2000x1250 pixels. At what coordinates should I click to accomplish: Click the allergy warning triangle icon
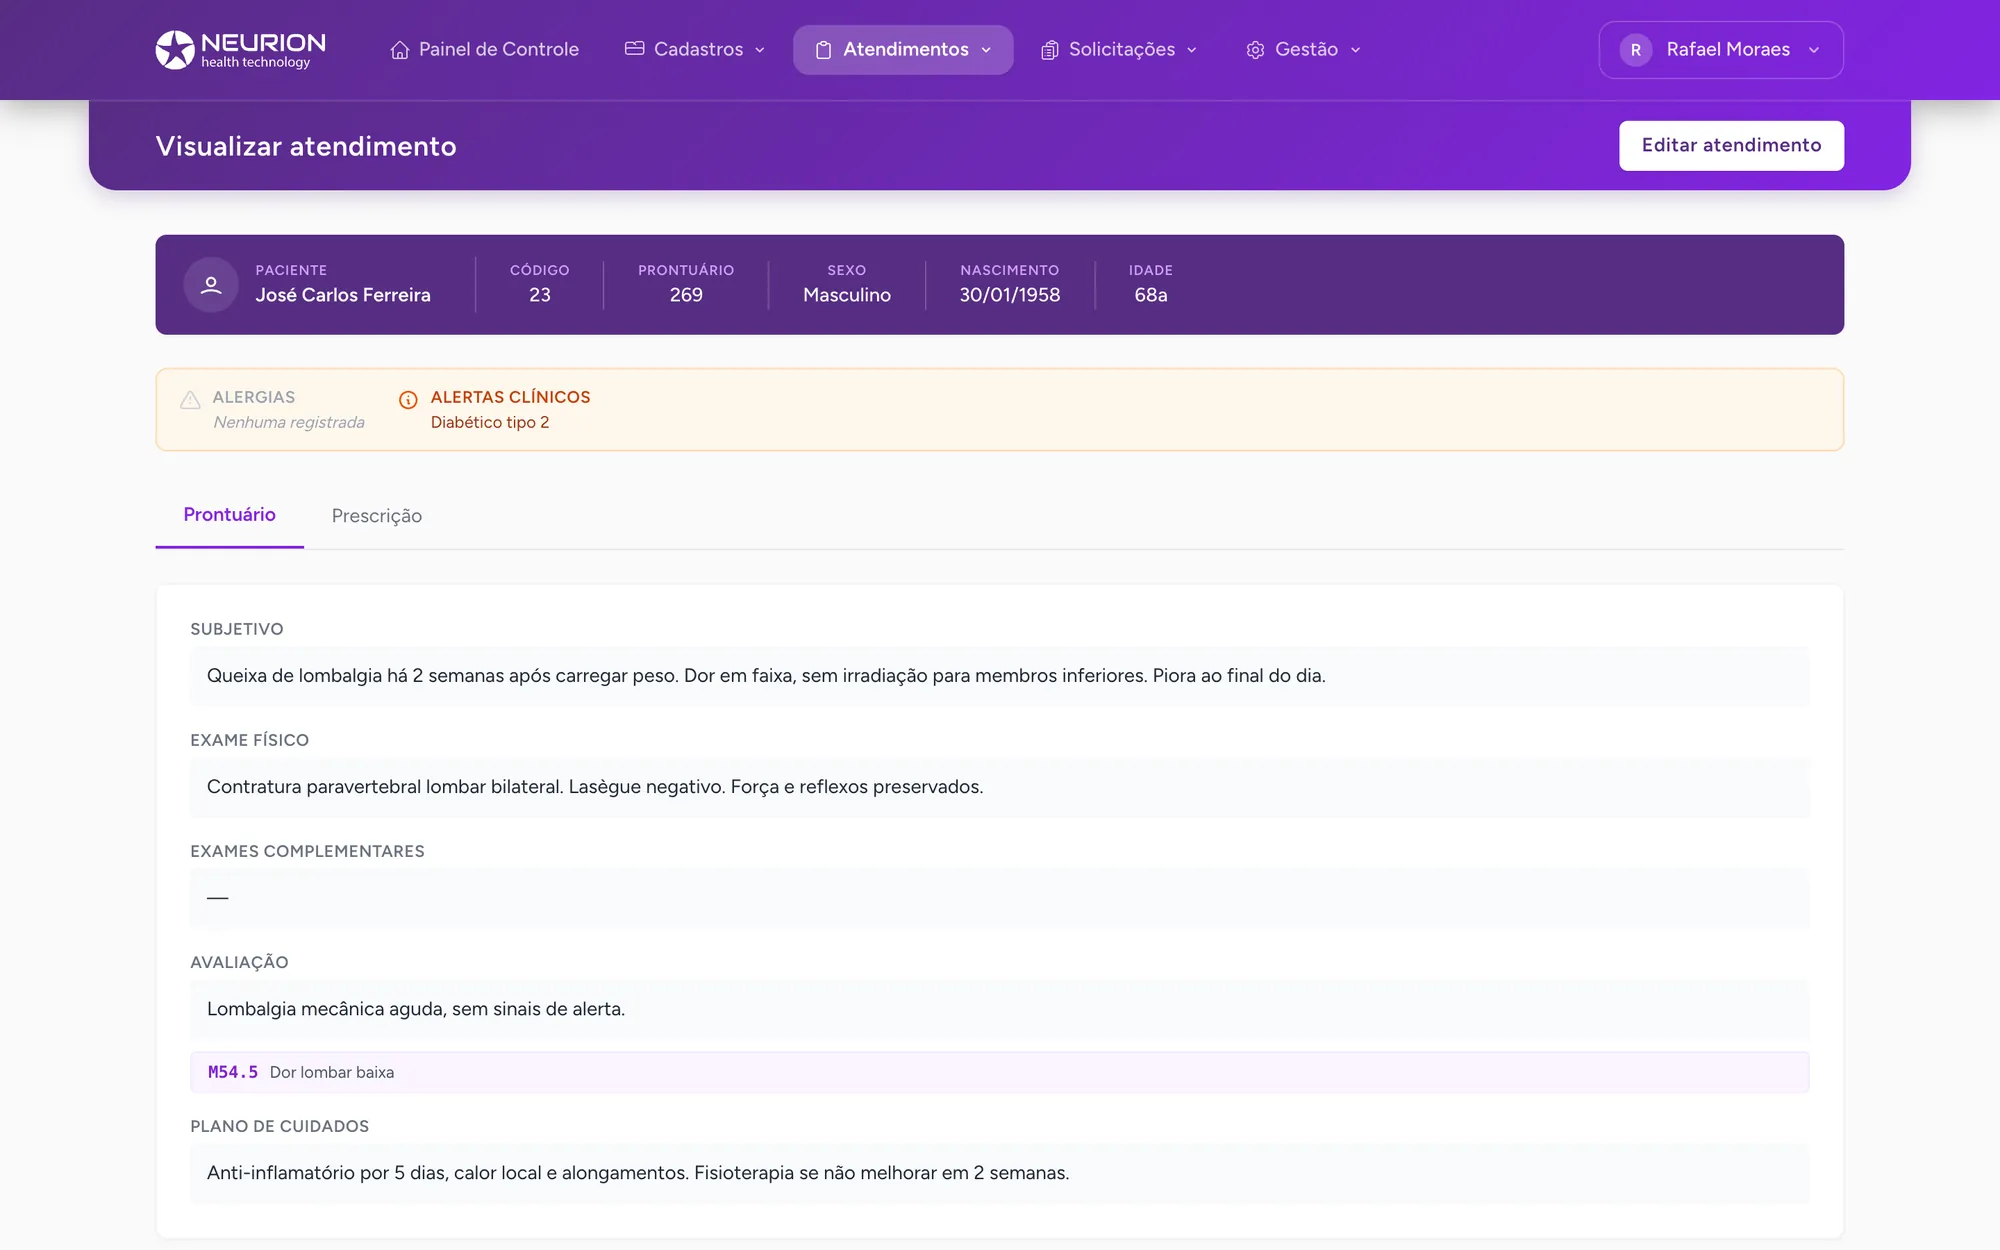(x=190, y=400)
